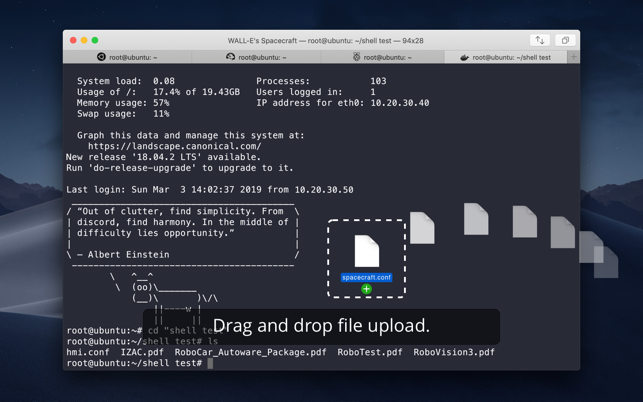
Task: Click the whale icon on the shell test tab
Action: pyautogui.click(x=464, y=58)
